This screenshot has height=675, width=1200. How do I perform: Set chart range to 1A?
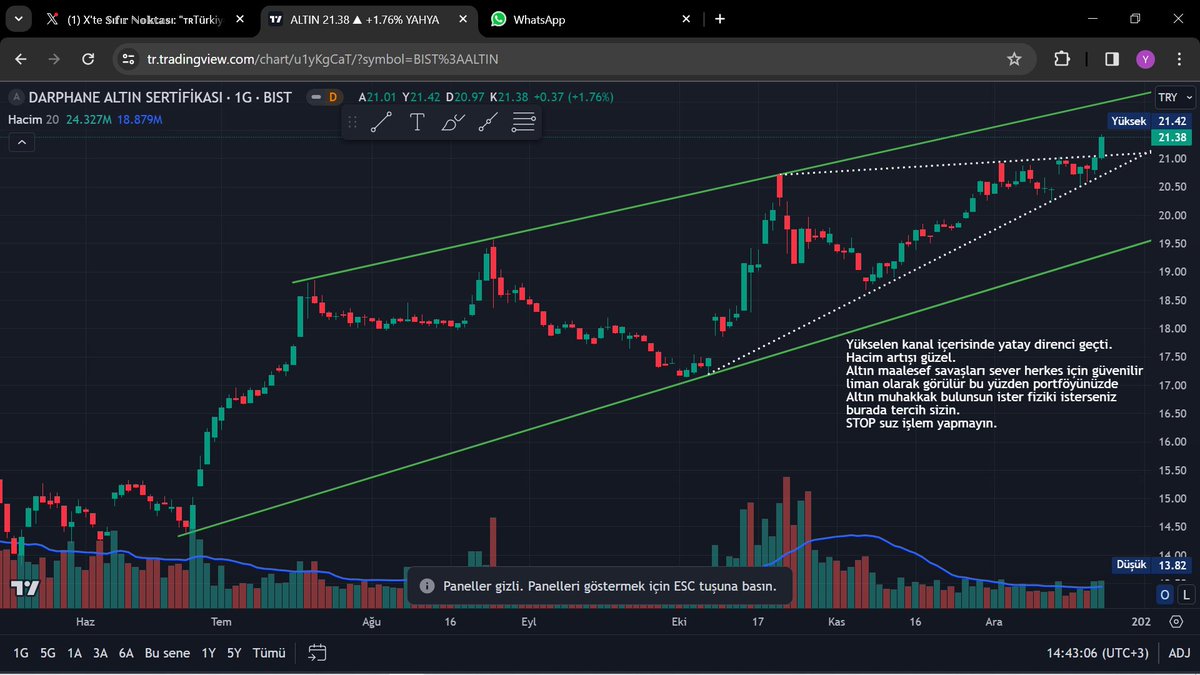(75, 653)
